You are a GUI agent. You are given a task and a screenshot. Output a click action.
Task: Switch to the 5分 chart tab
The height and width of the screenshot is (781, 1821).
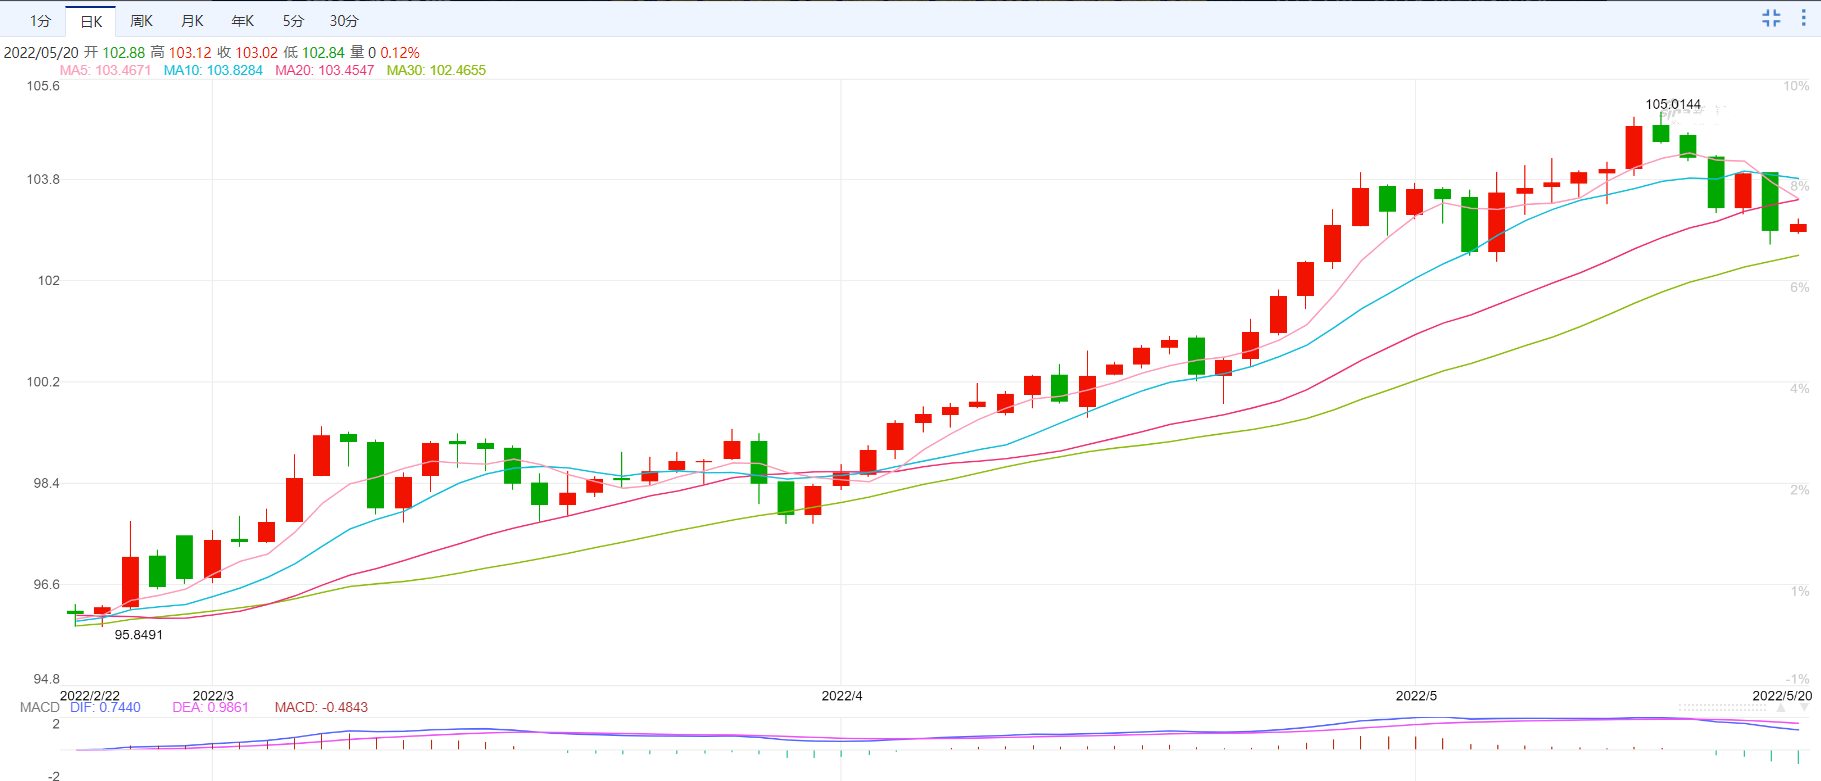pos(293,21)
